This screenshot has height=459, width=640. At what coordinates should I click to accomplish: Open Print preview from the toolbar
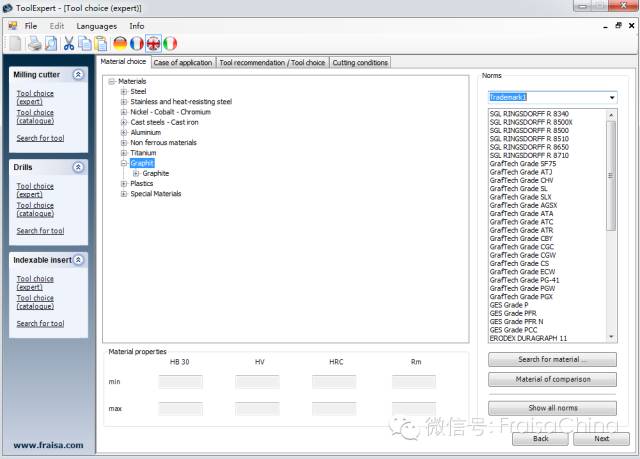click(x=51, y=43)
